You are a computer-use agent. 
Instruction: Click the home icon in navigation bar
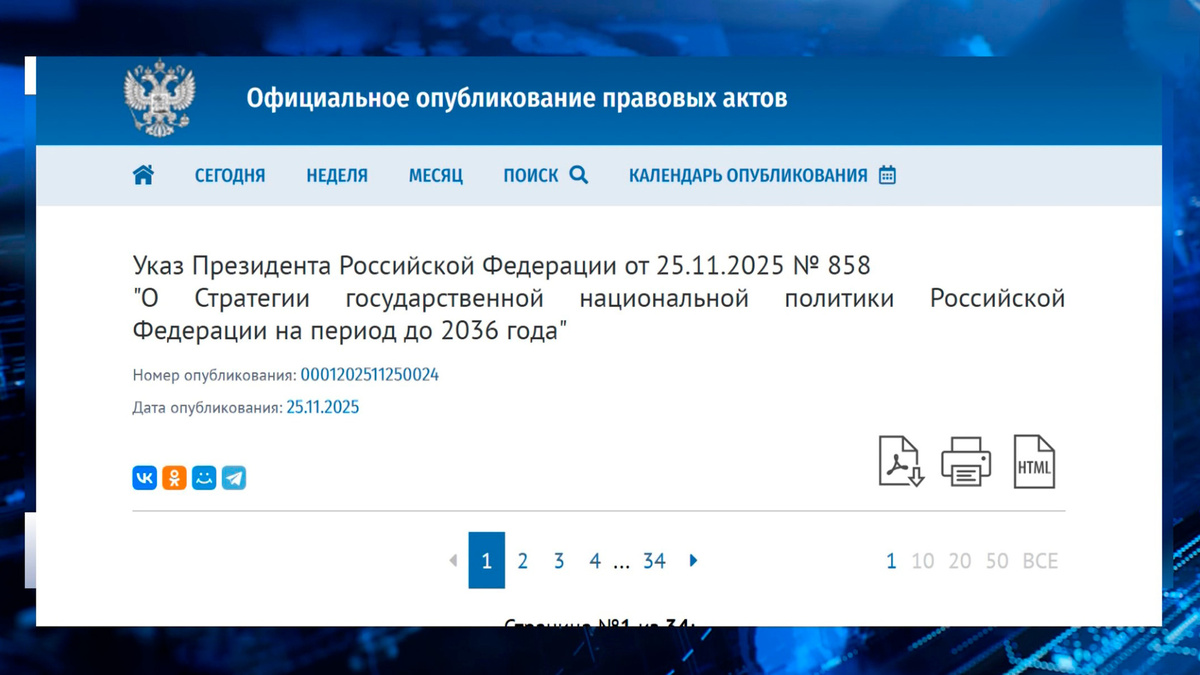143,175
